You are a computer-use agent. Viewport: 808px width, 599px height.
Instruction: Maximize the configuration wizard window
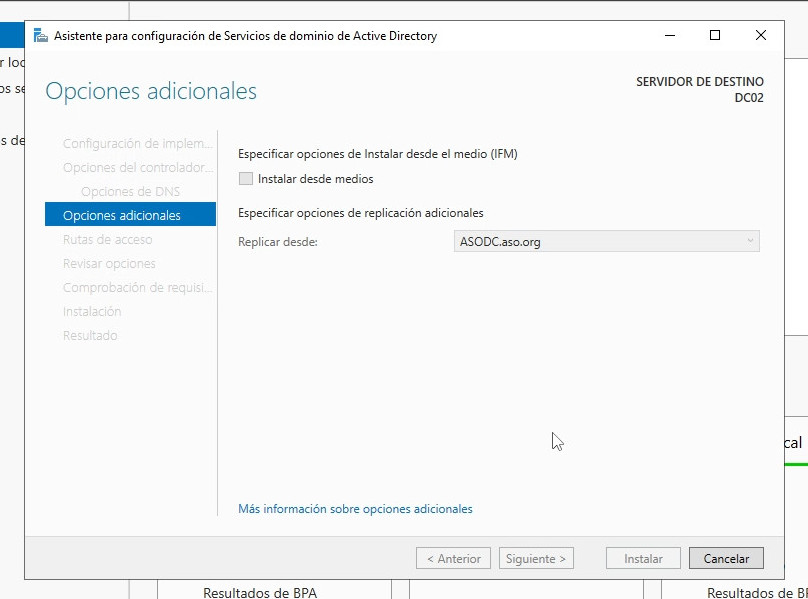point(714,36)
